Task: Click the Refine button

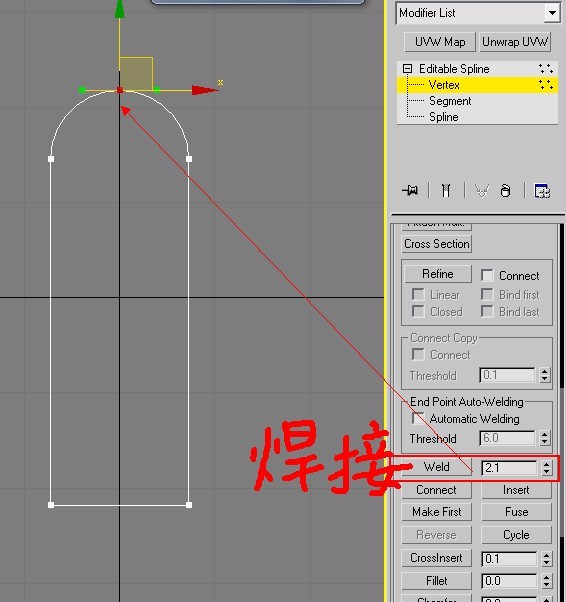Action: pos(438,274)
